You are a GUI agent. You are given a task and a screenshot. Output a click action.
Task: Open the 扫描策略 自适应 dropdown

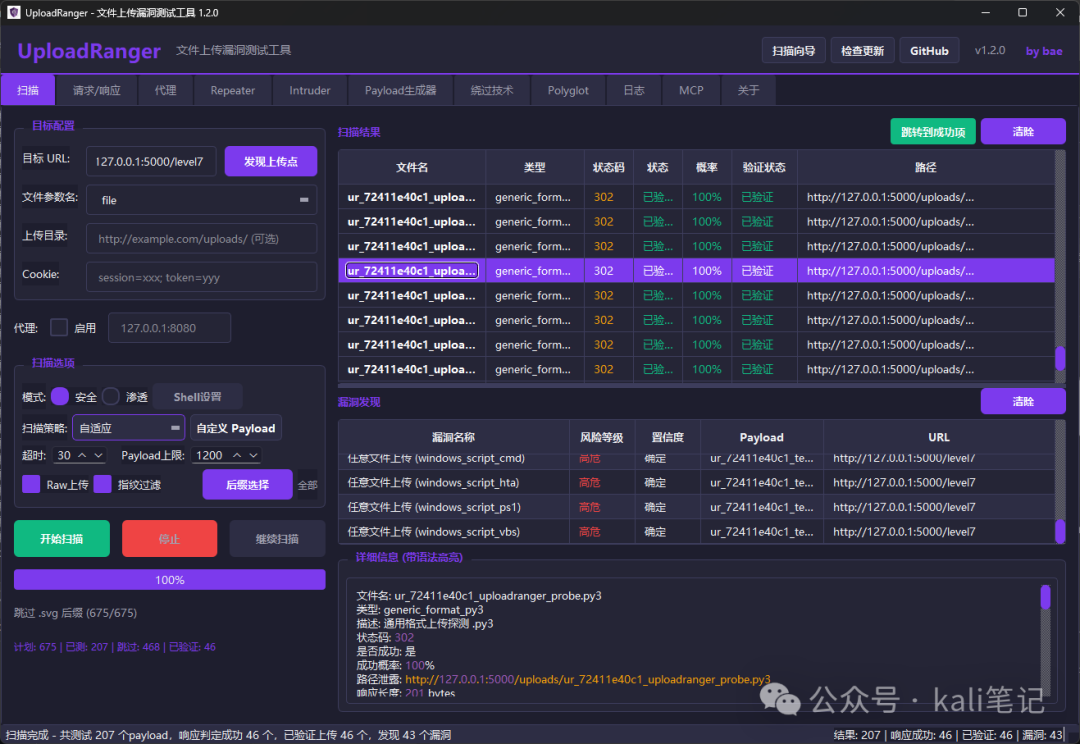(128, 428)
